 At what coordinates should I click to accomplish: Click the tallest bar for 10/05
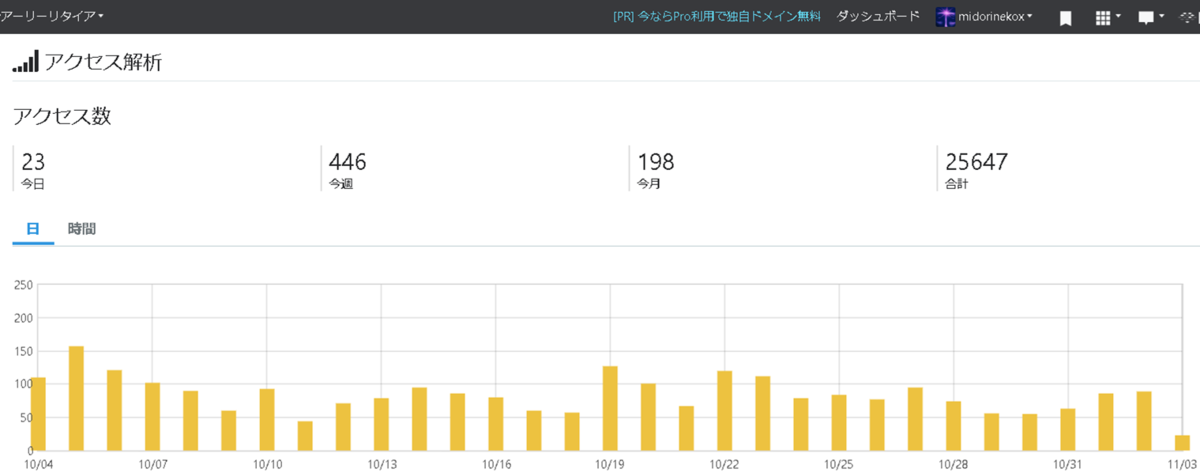[76, 398]
